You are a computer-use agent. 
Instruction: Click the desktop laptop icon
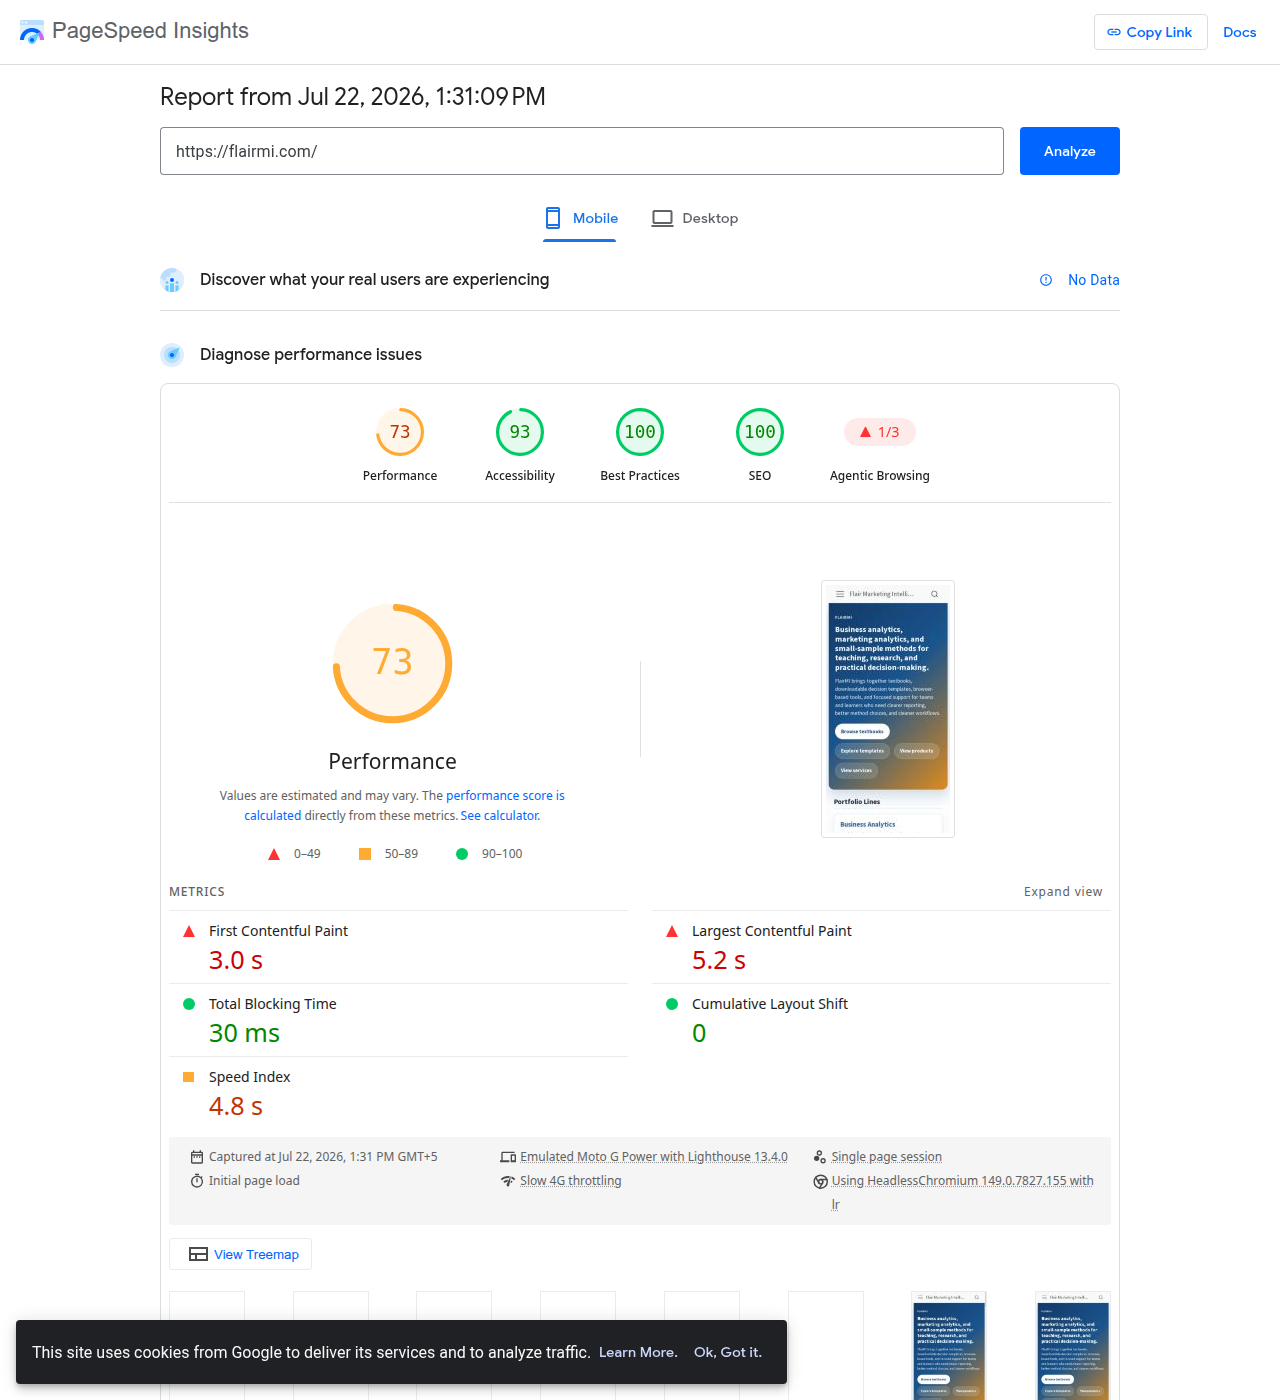pyautogui.click(x=662, y=218)
